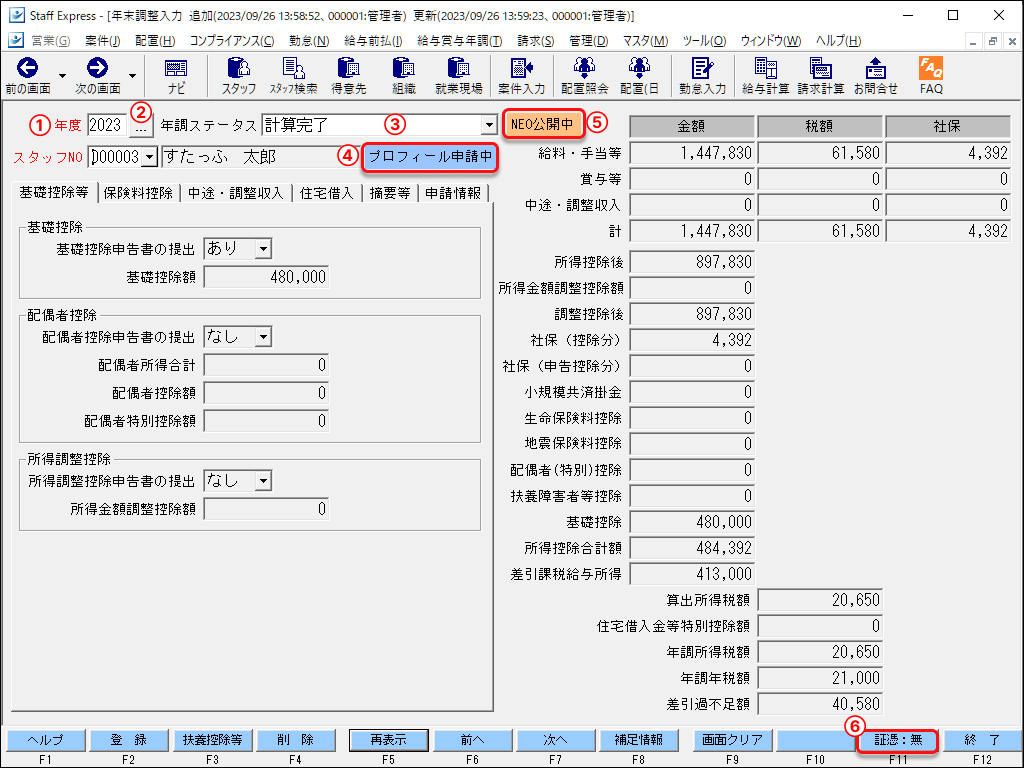Viewport: 1024px width, 768px height.
Task: Click the 画面クリア F9 button
Action: pos(732,740)
